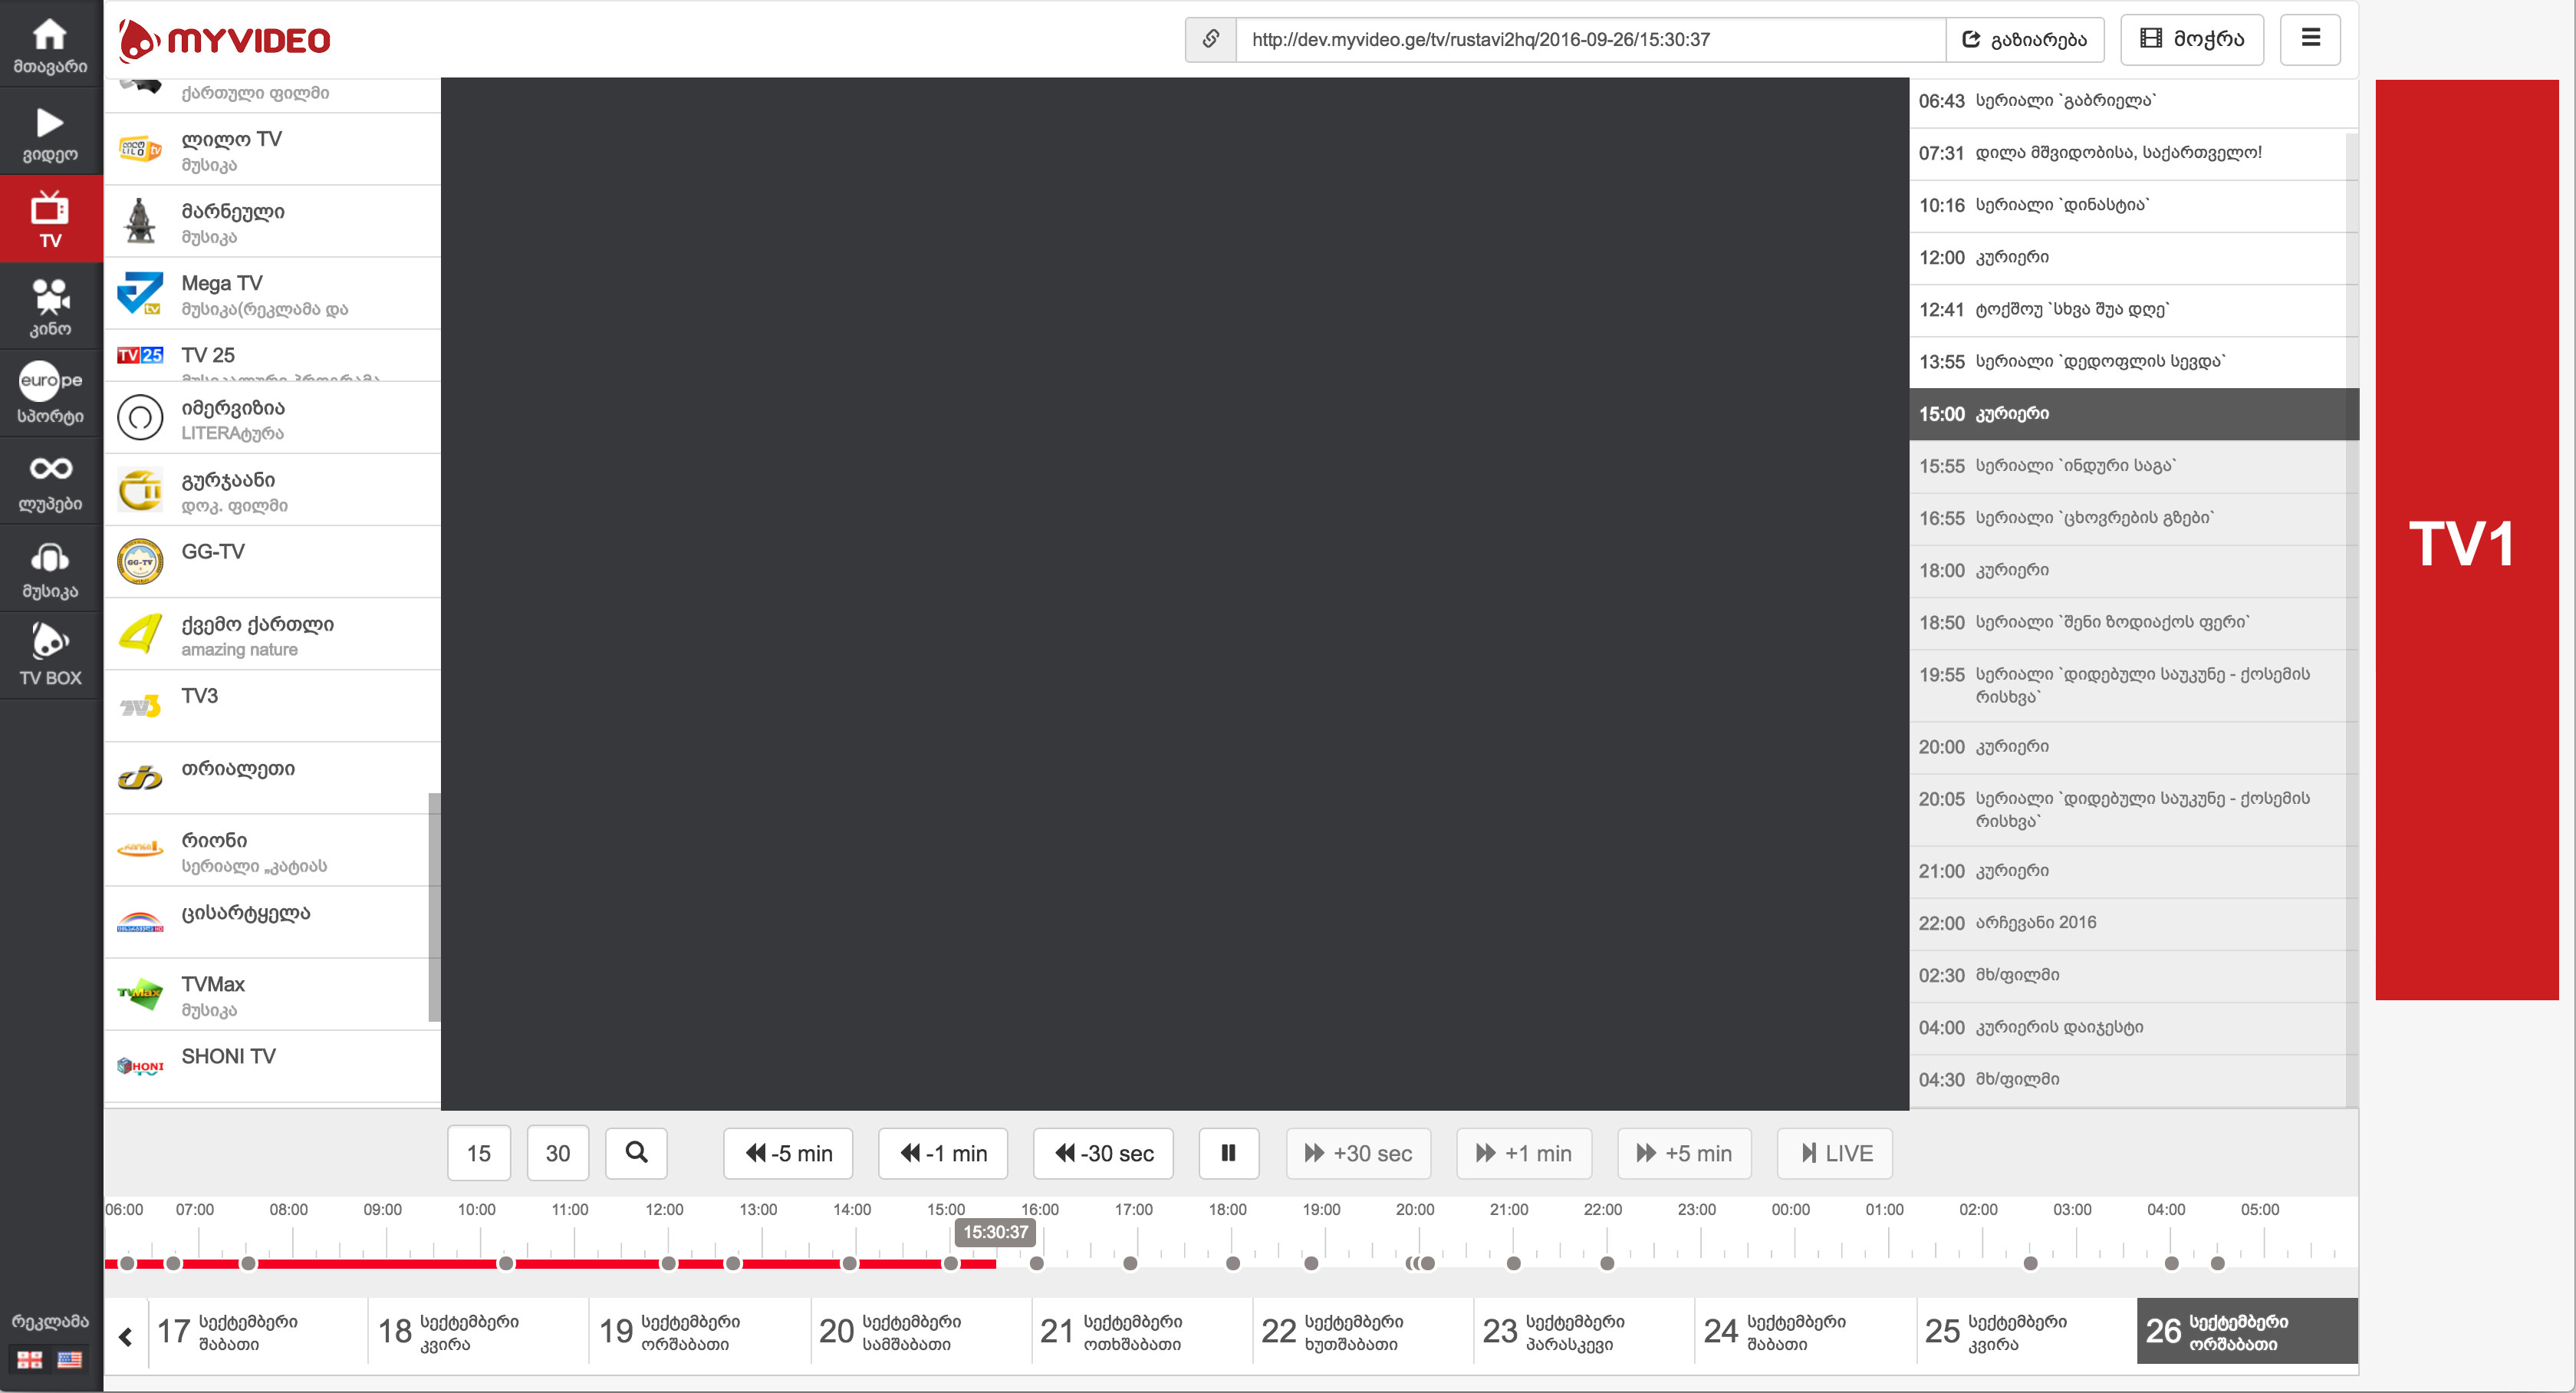Open the Kino movie camera section
Viewport: 2576px width, 1393px height.
[x=50, y=307]
